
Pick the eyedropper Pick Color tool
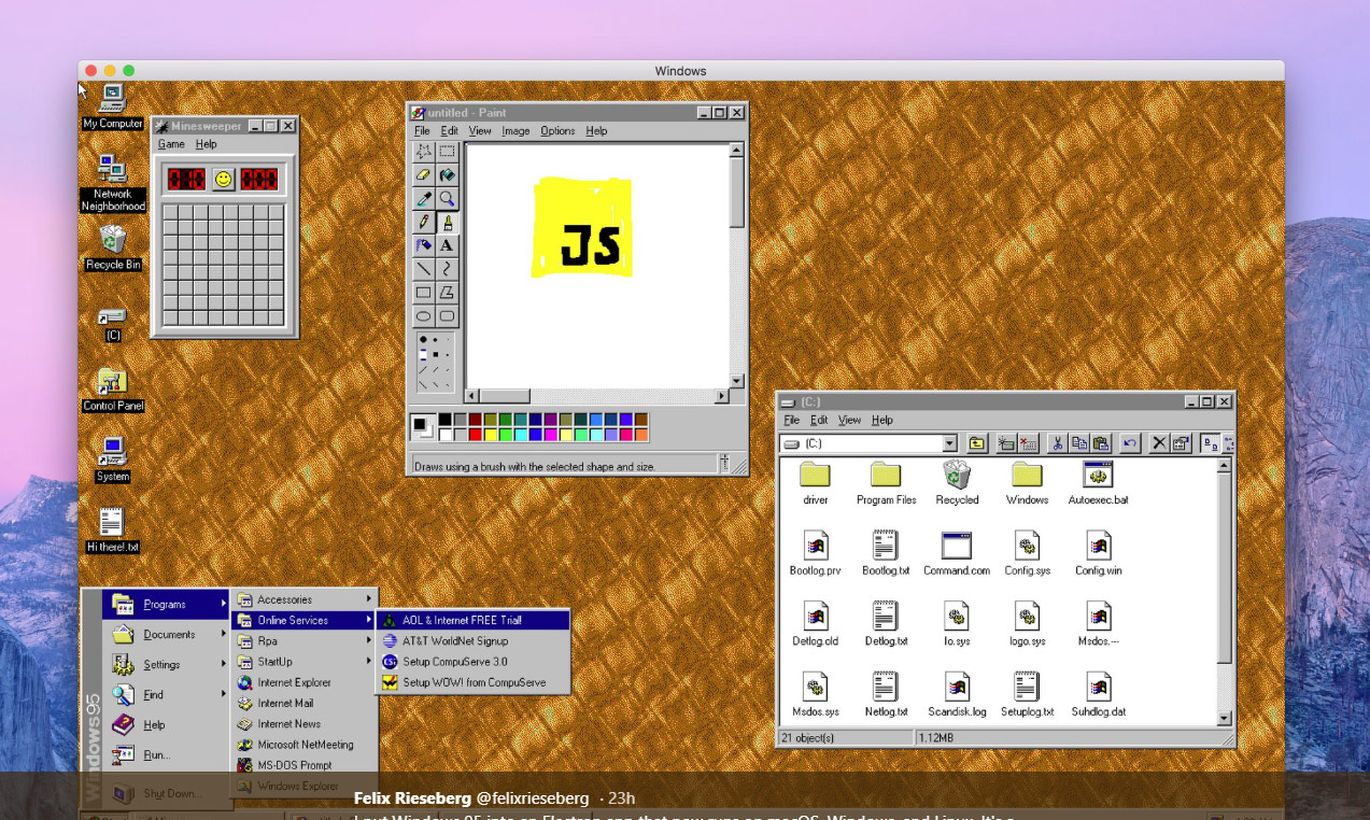point(424,198)
